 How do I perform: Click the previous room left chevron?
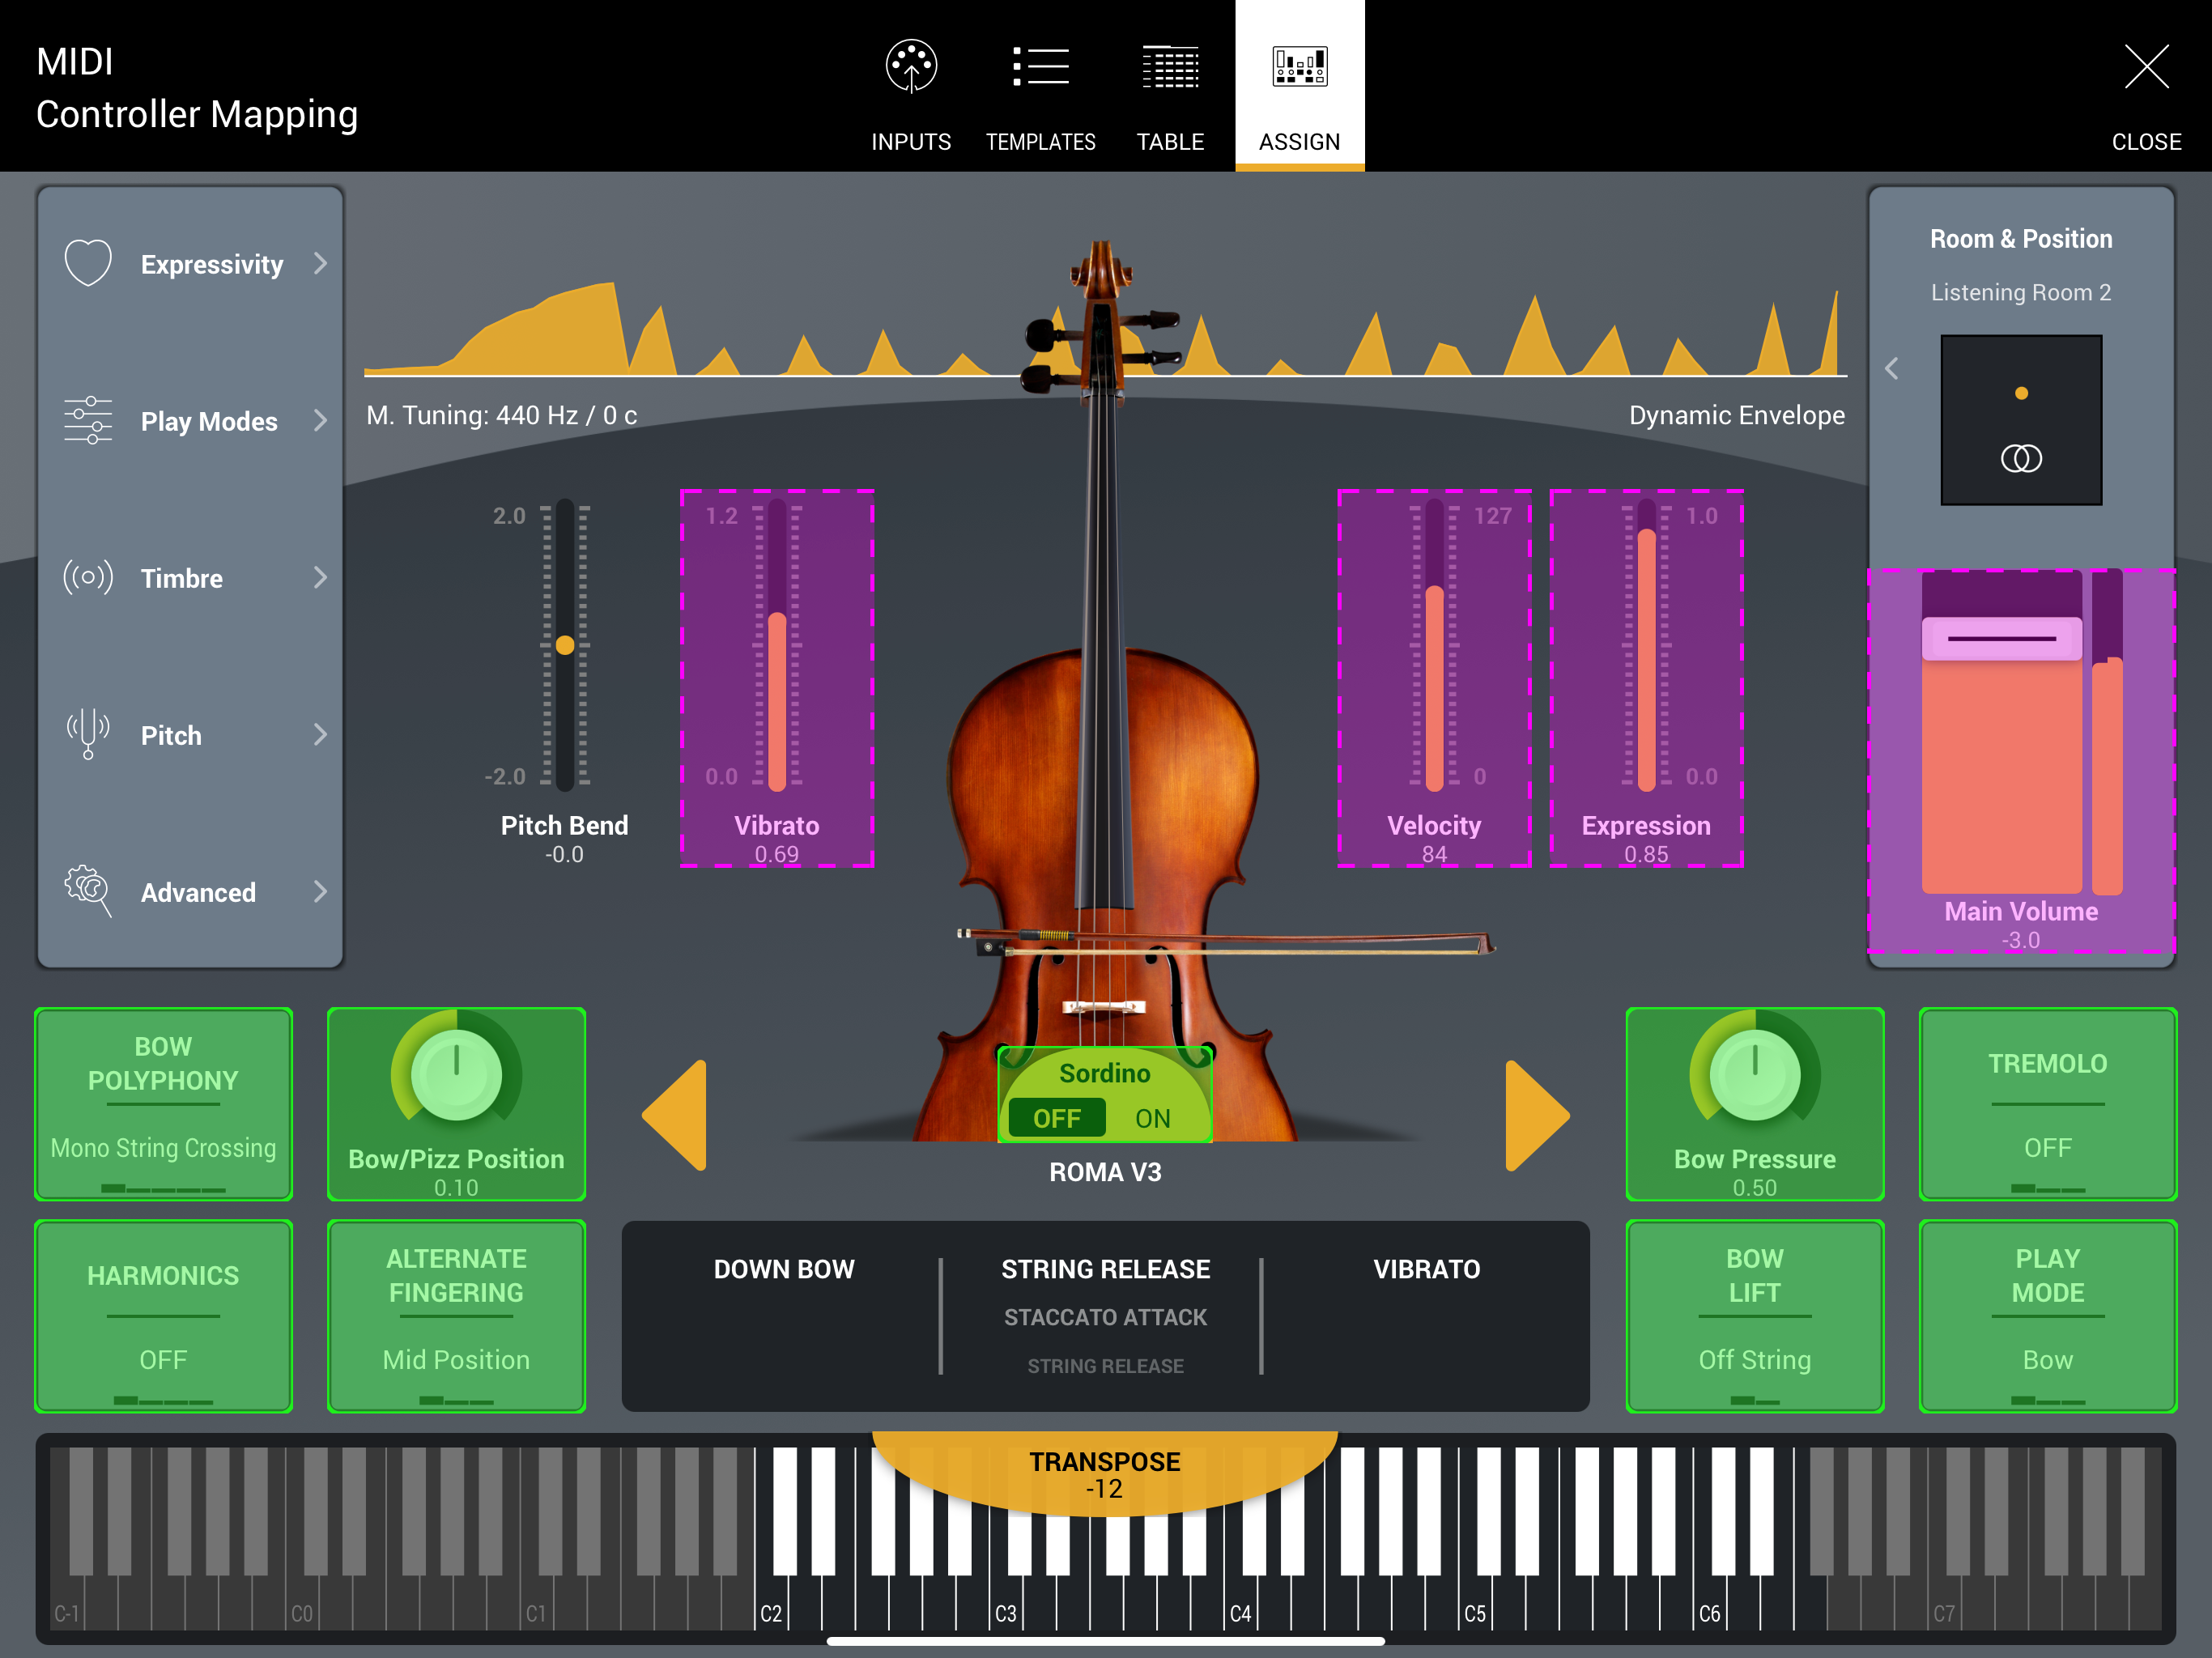click(x=1891, y=369)
